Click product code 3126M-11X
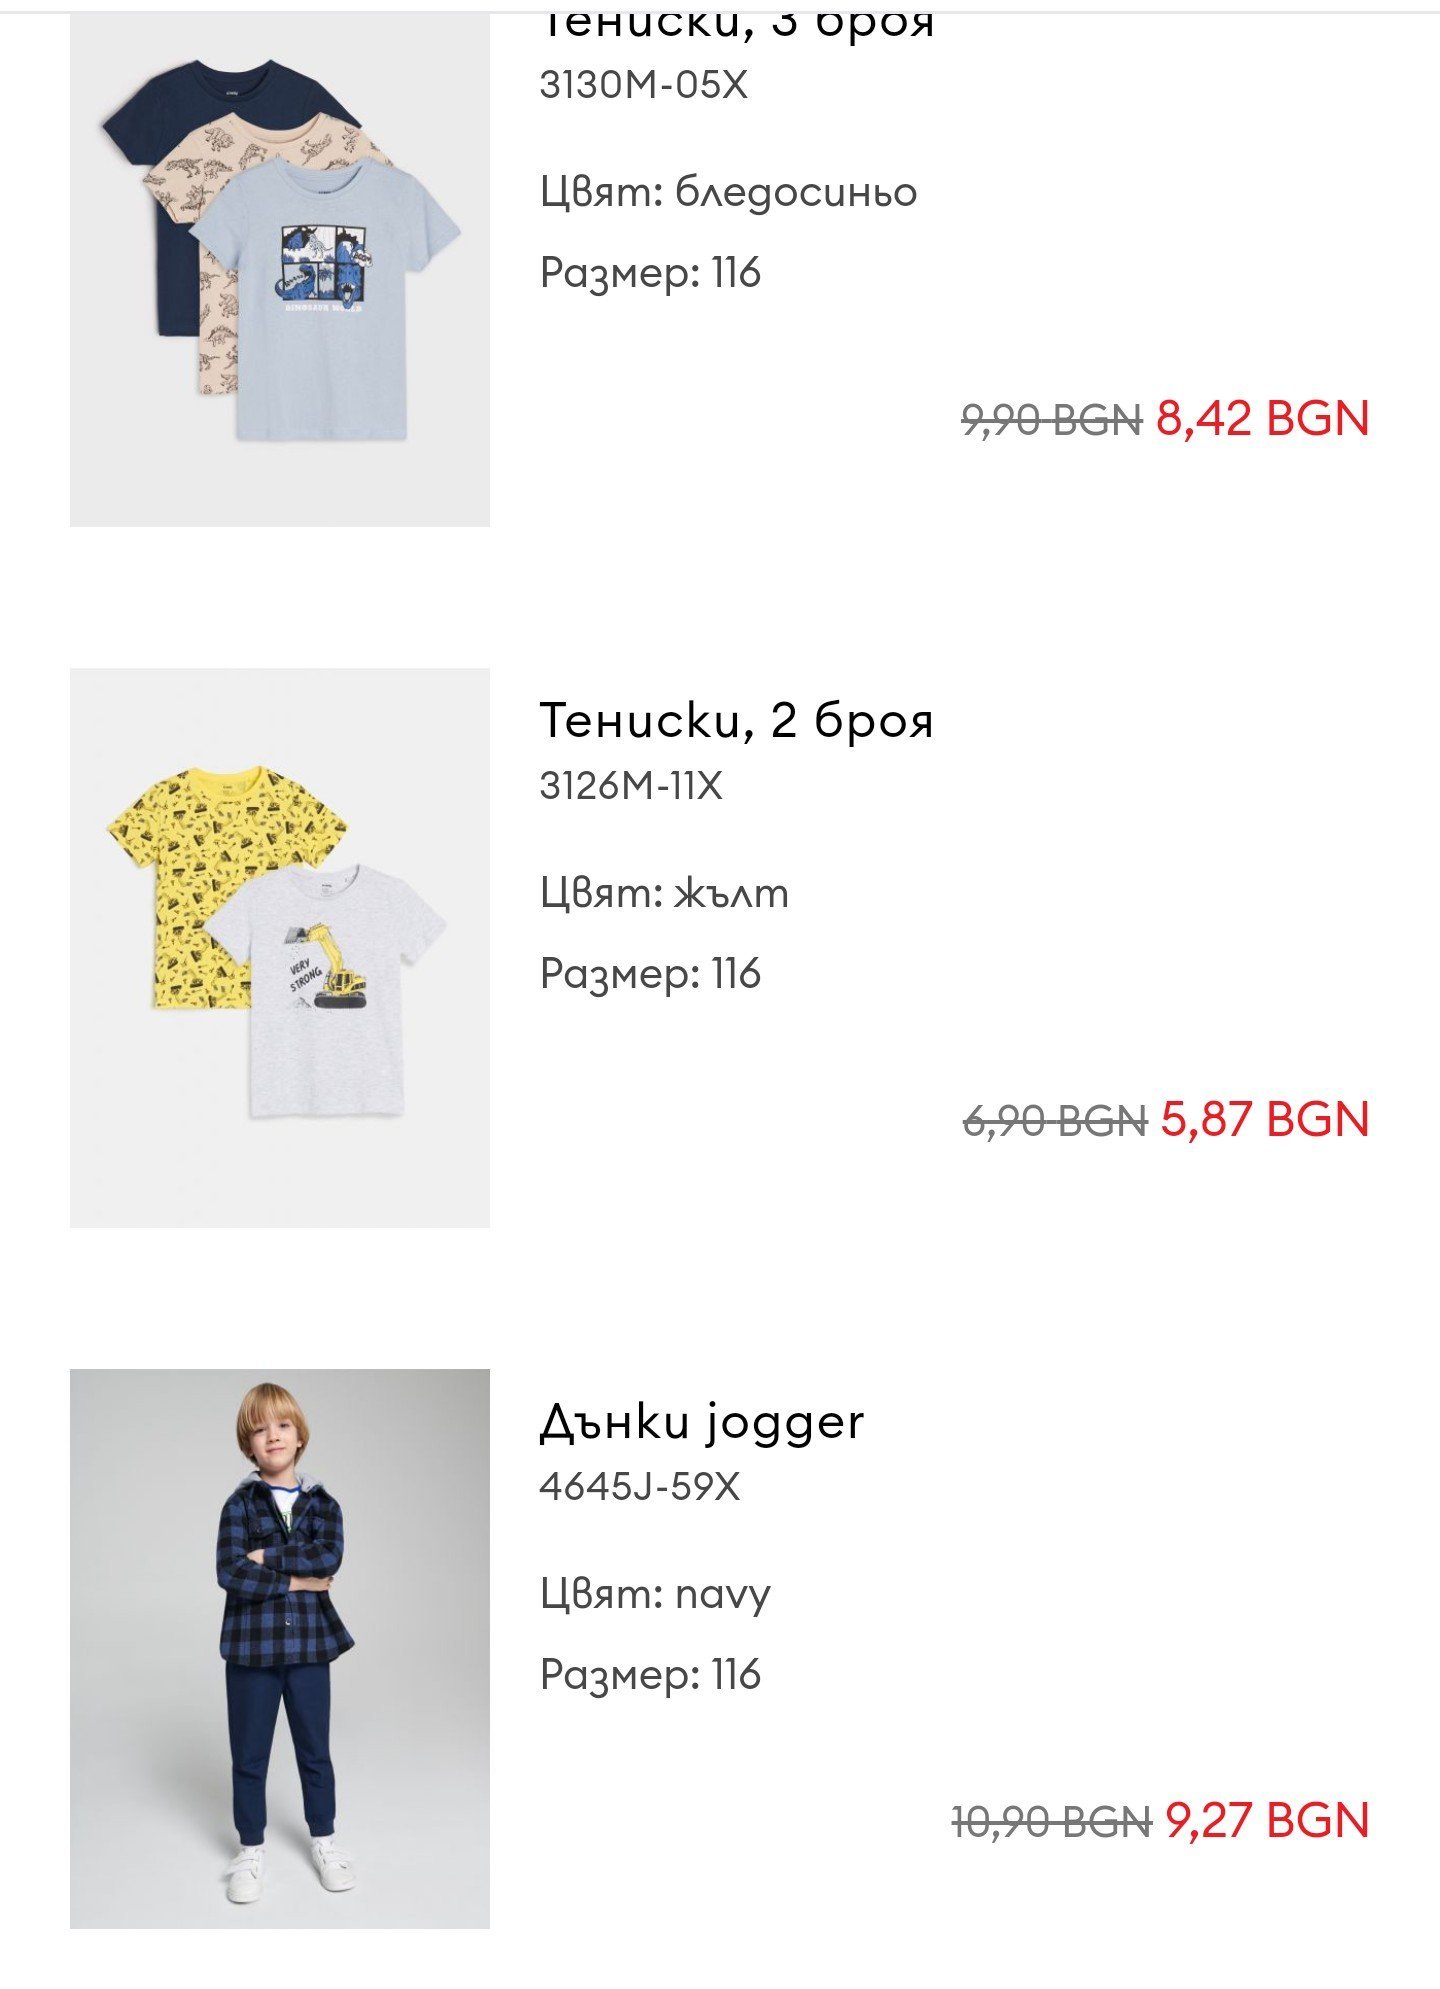This screenshot has width=1440, height=1989. (x=630, y=786)
